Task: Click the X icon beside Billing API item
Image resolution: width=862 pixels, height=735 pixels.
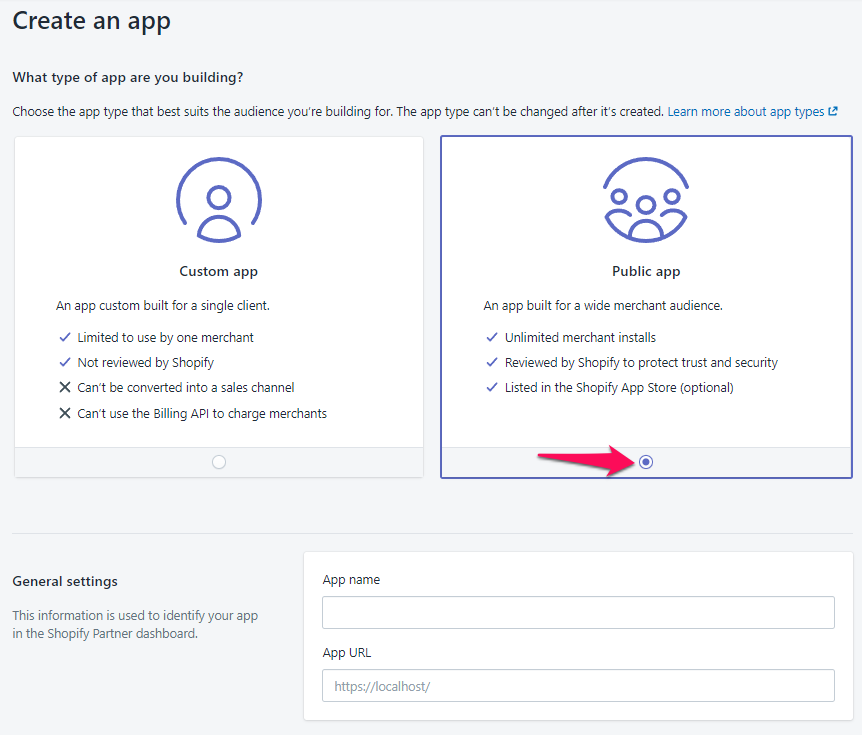Action: pyautogui.click(x=65, y=413)
